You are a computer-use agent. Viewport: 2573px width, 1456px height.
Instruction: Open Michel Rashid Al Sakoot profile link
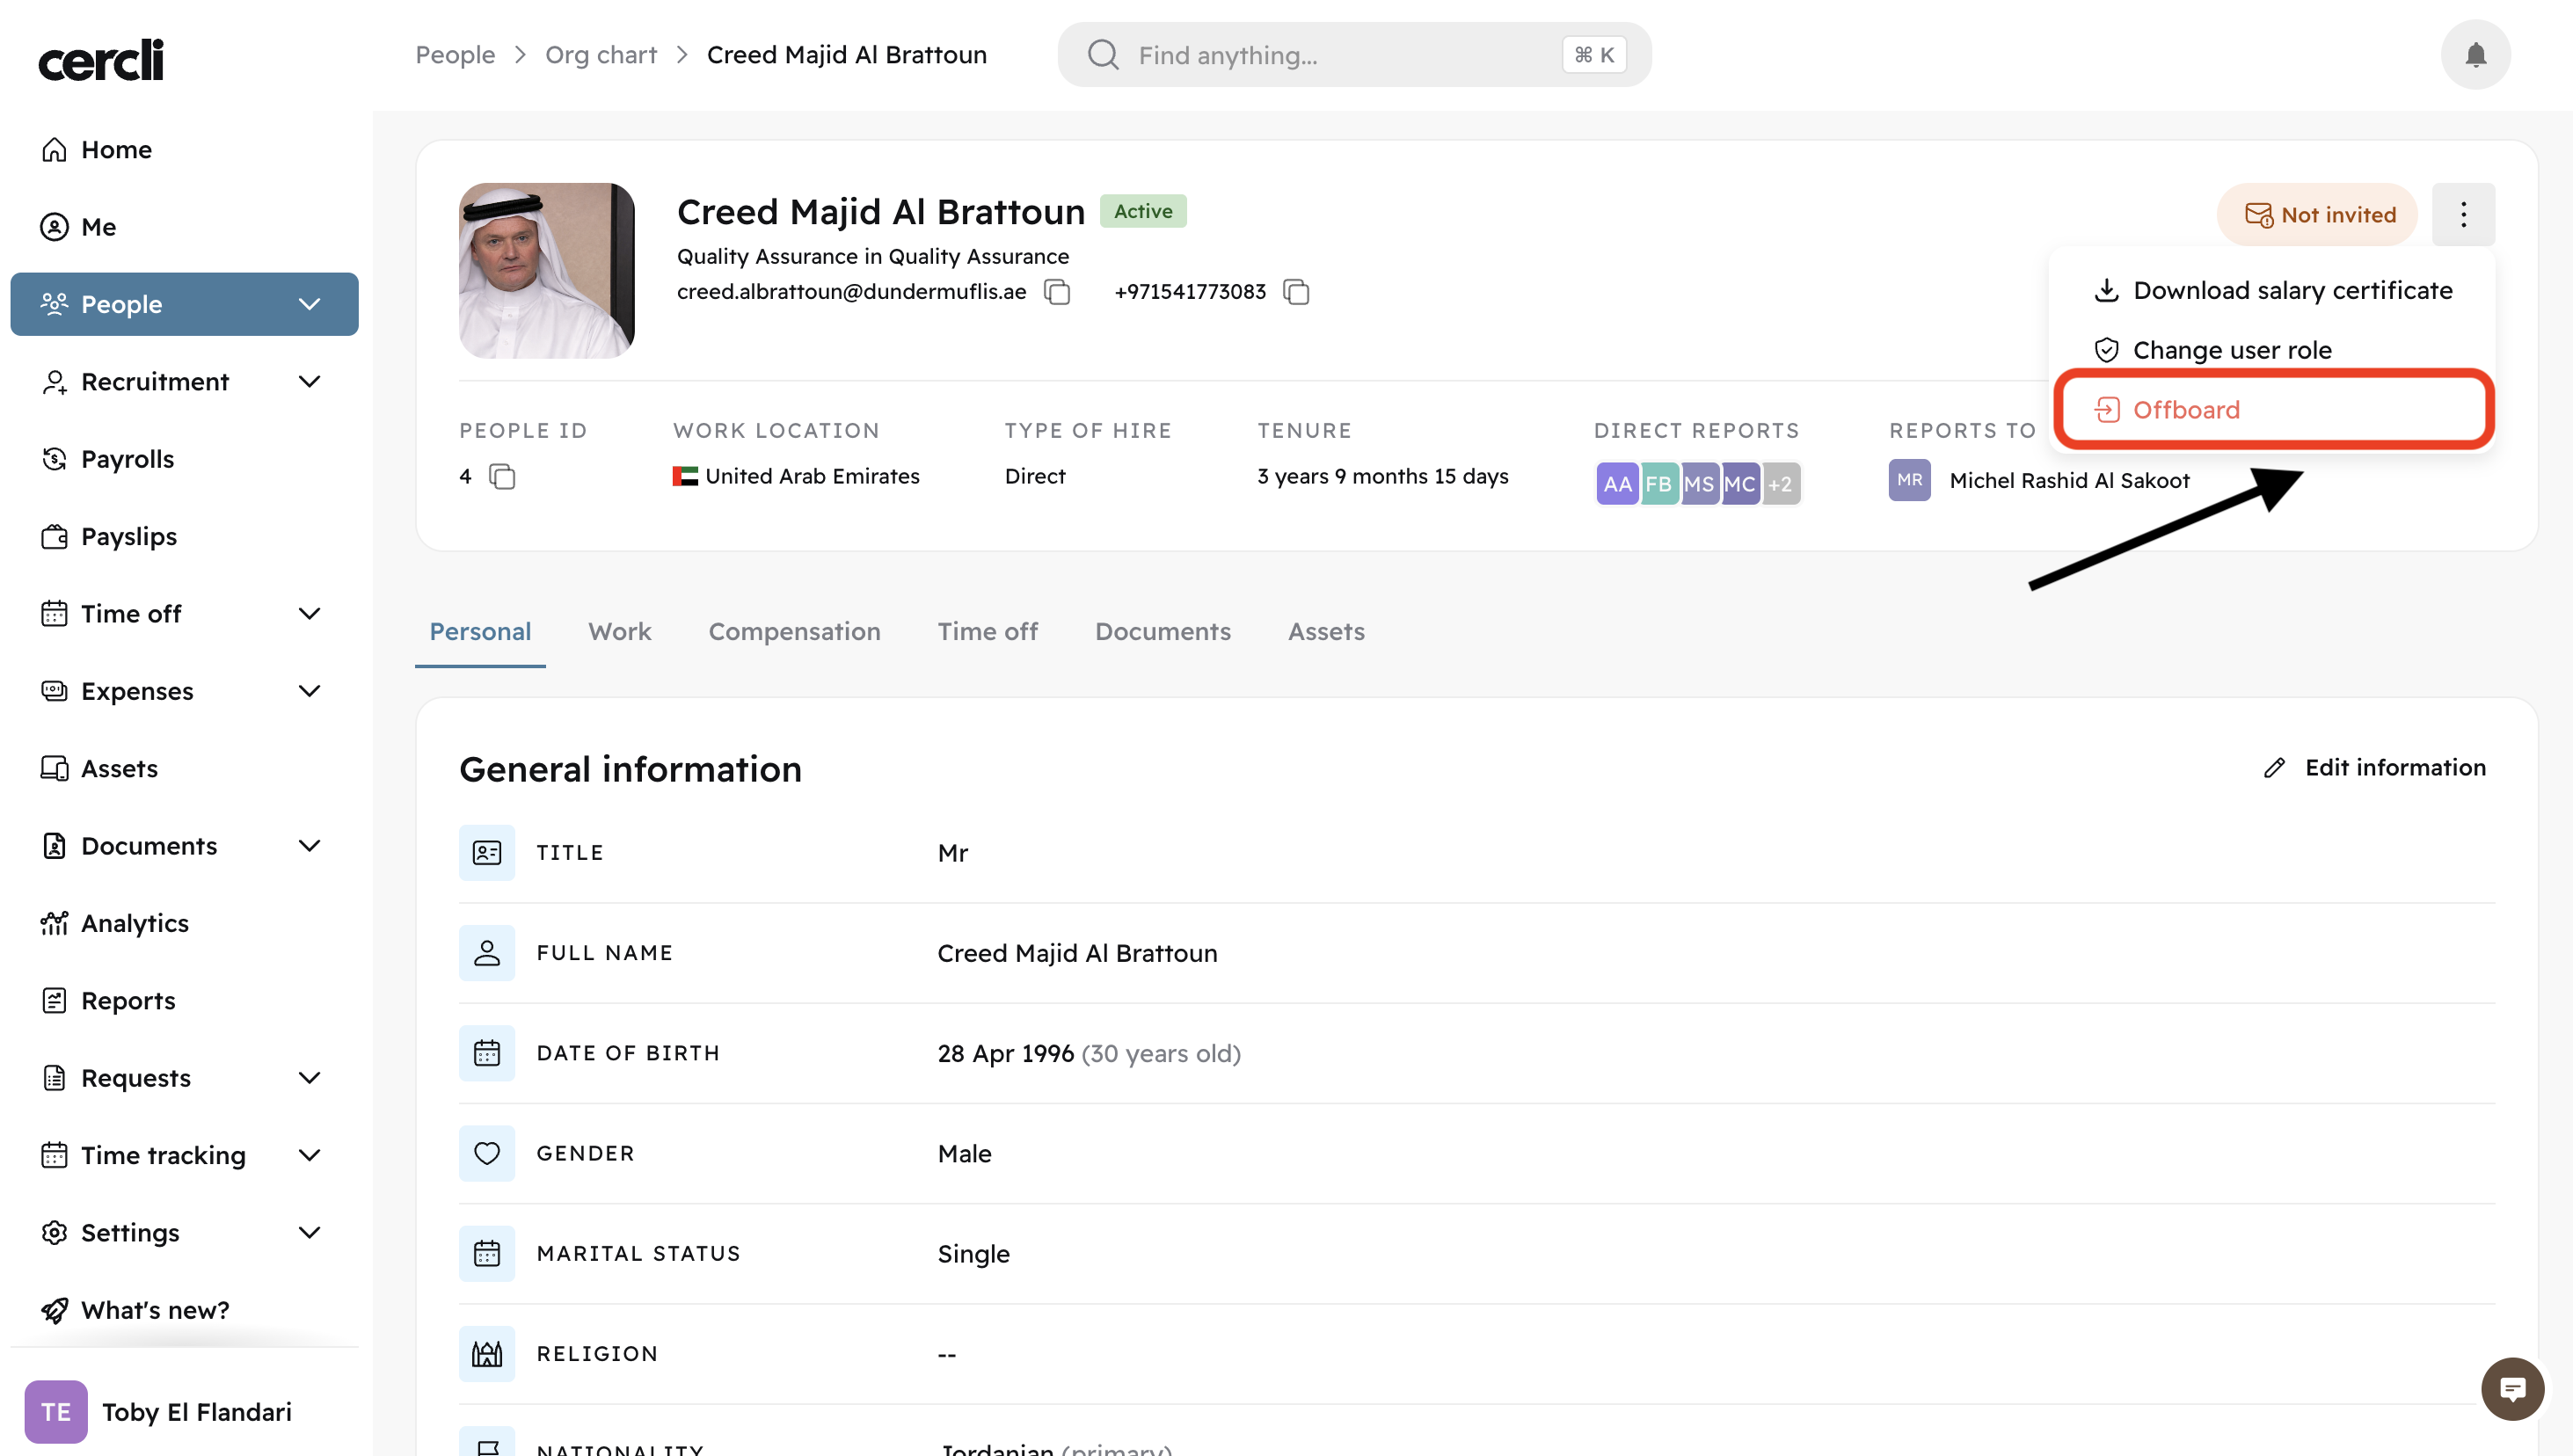coord(2069,481)
